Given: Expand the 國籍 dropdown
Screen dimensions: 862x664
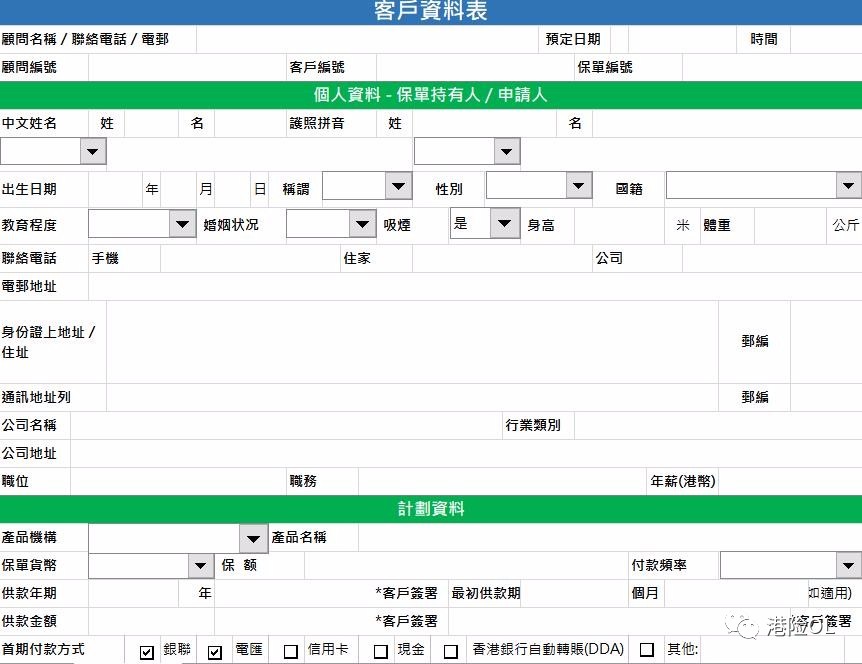Looking at the screenshot, I should [x=848, y=185].
